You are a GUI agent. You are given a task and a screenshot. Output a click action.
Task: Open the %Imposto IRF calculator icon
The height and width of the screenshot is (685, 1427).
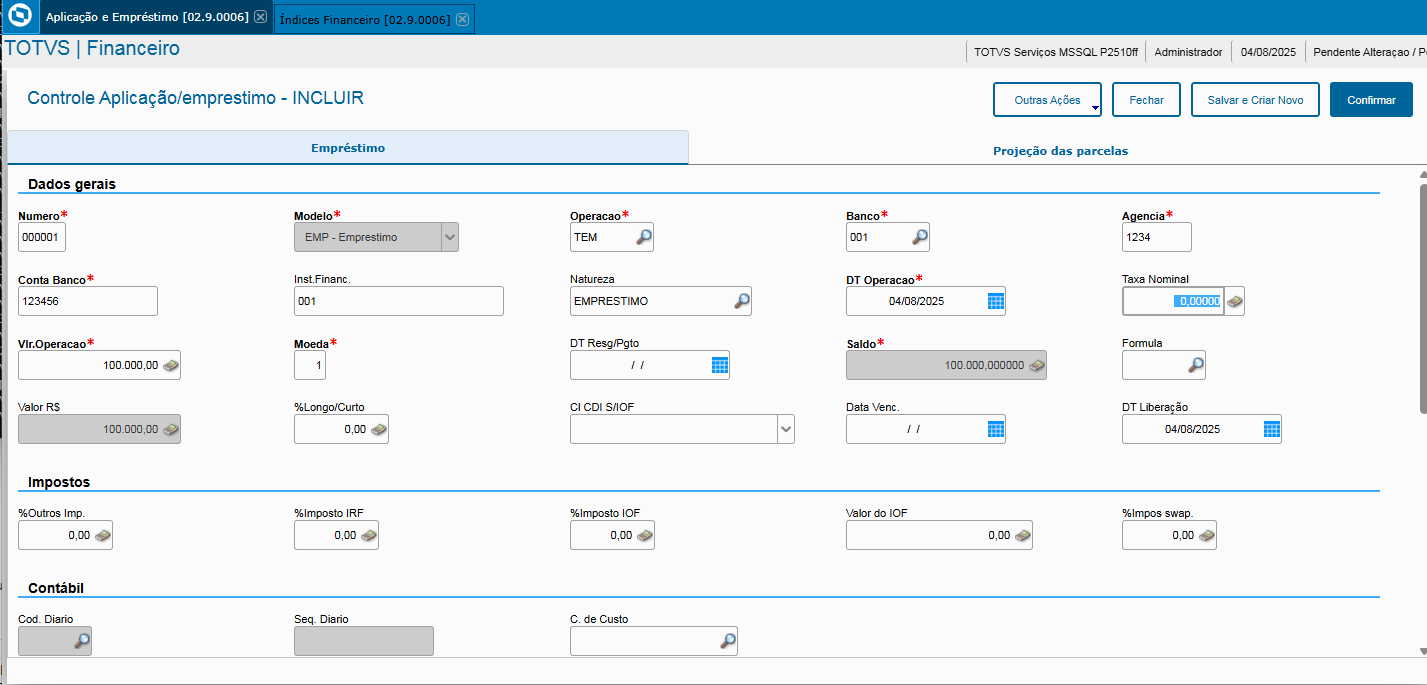pyautogui.click(x=369, y=536)
